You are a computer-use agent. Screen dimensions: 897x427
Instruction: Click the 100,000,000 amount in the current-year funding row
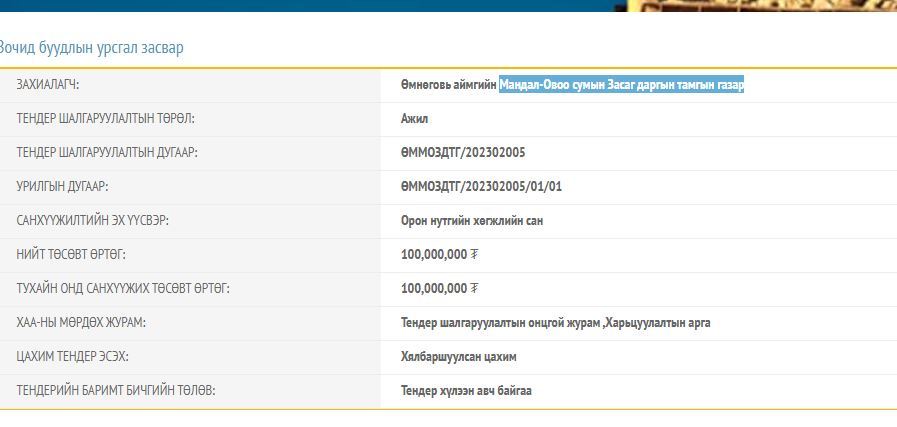(434, 289)
